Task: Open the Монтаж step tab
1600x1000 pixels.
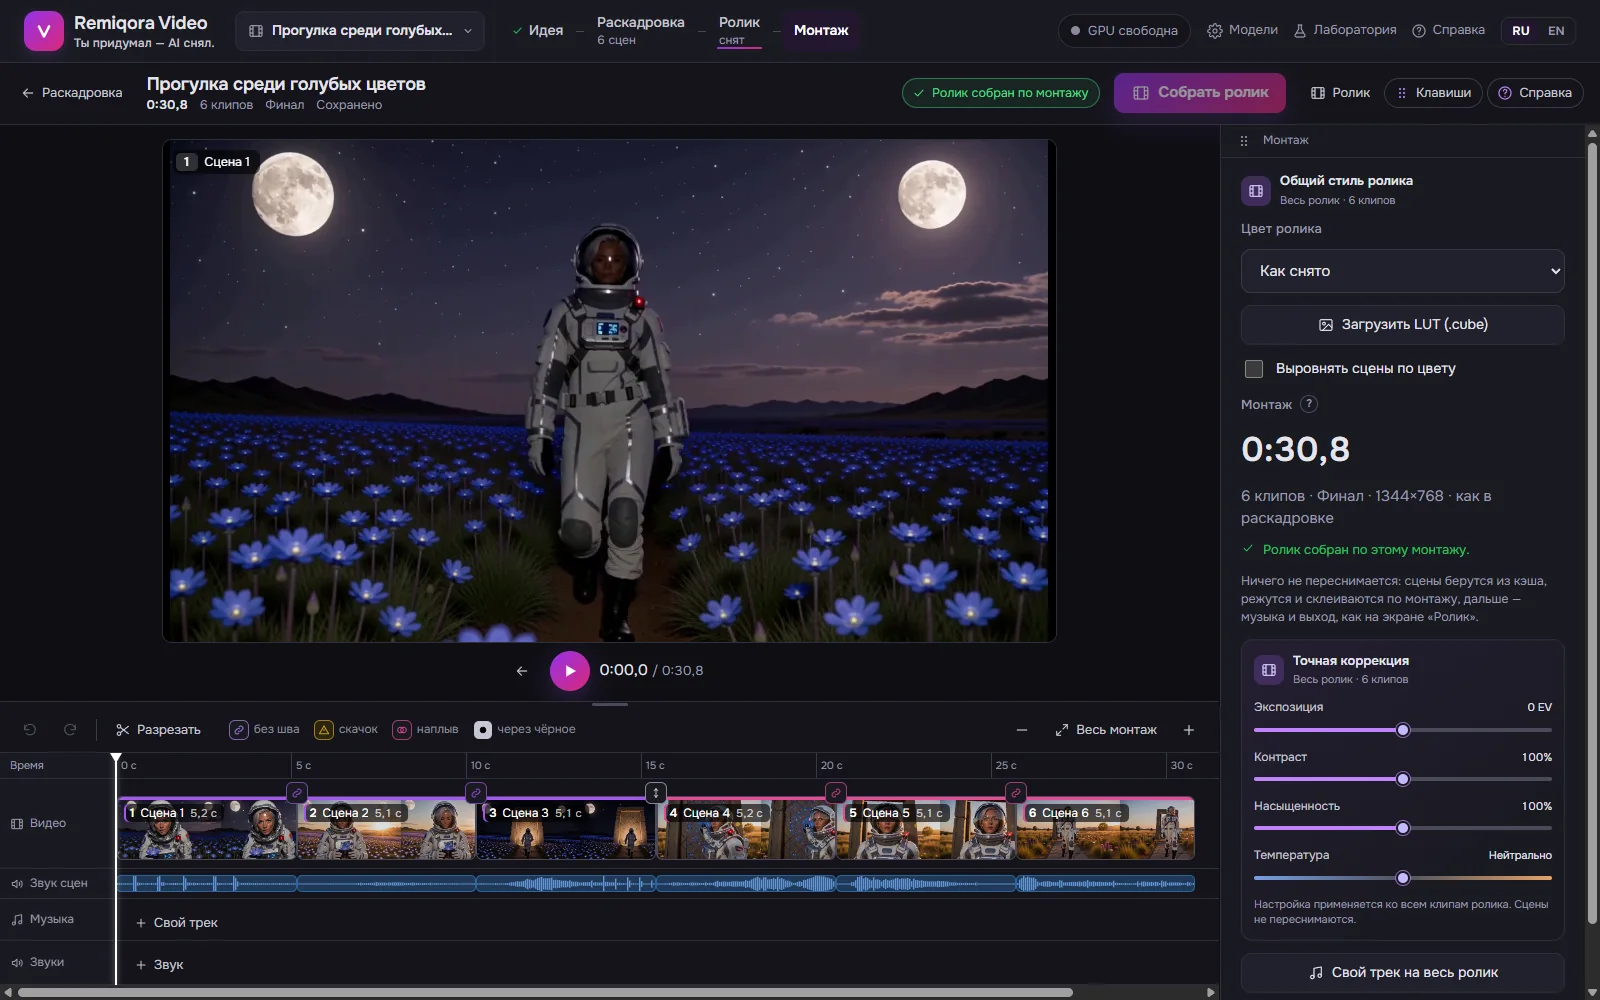Action: (821, 31)
